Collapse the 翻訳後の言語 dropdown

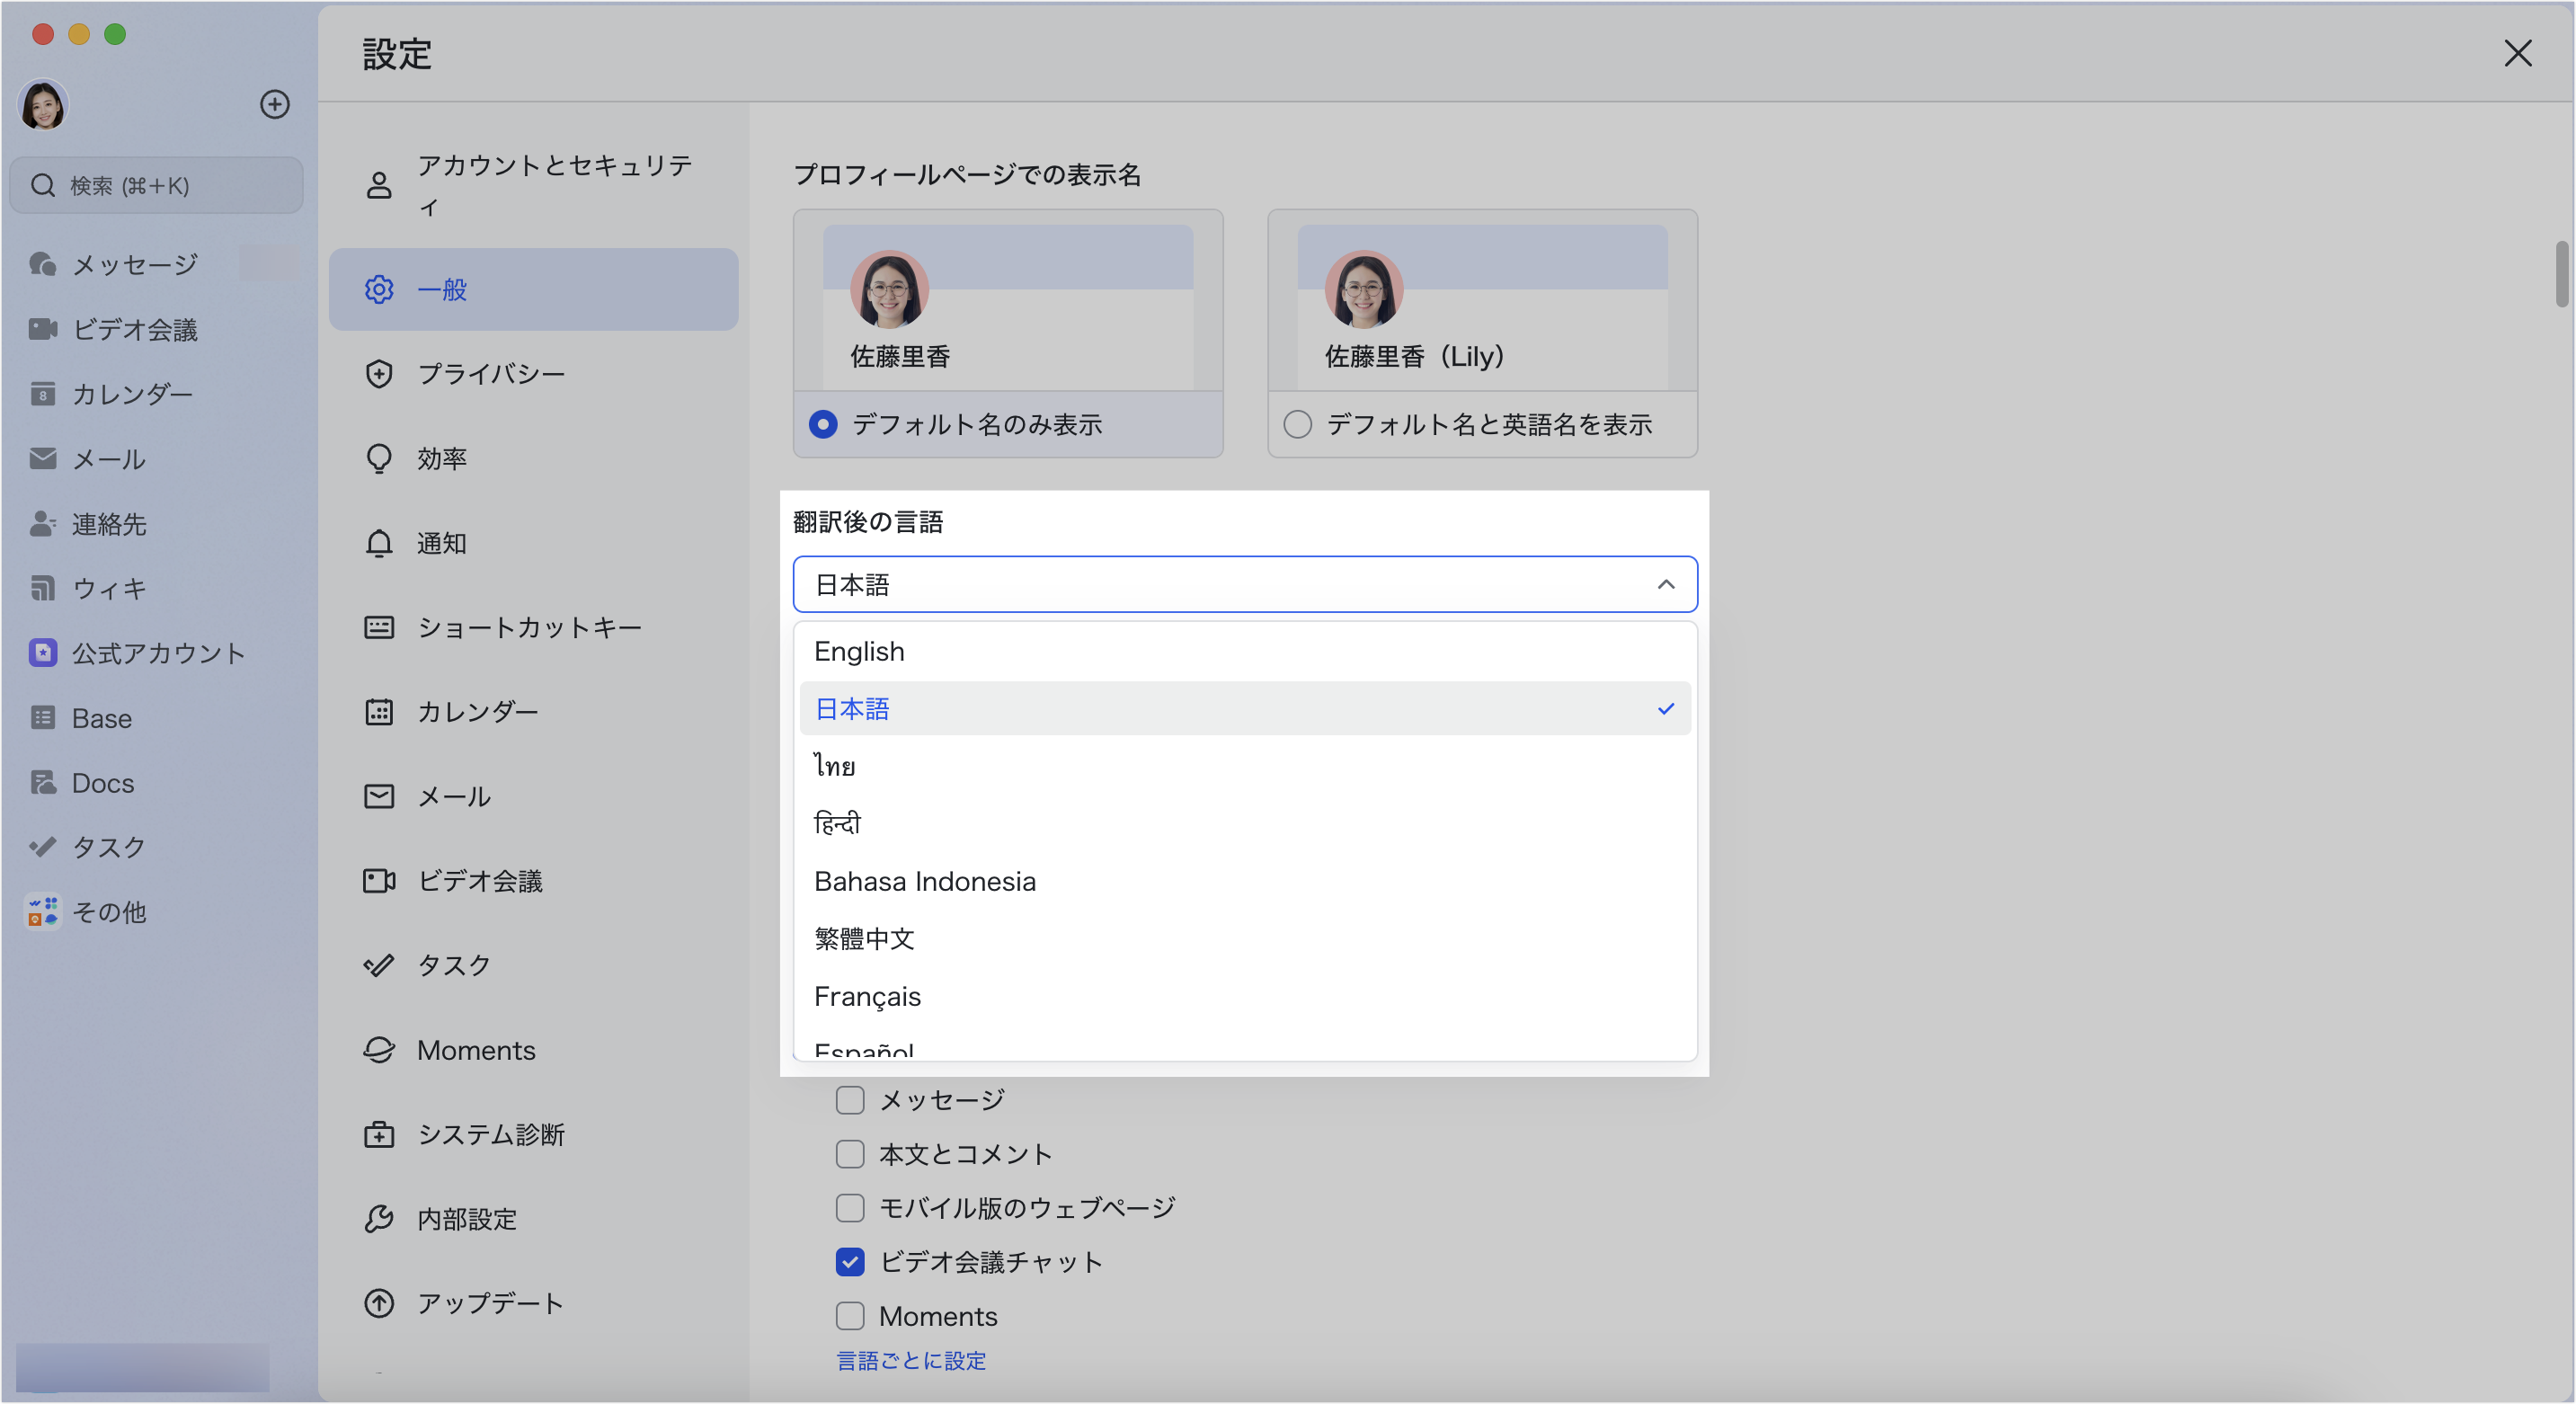click(1665, 584)
